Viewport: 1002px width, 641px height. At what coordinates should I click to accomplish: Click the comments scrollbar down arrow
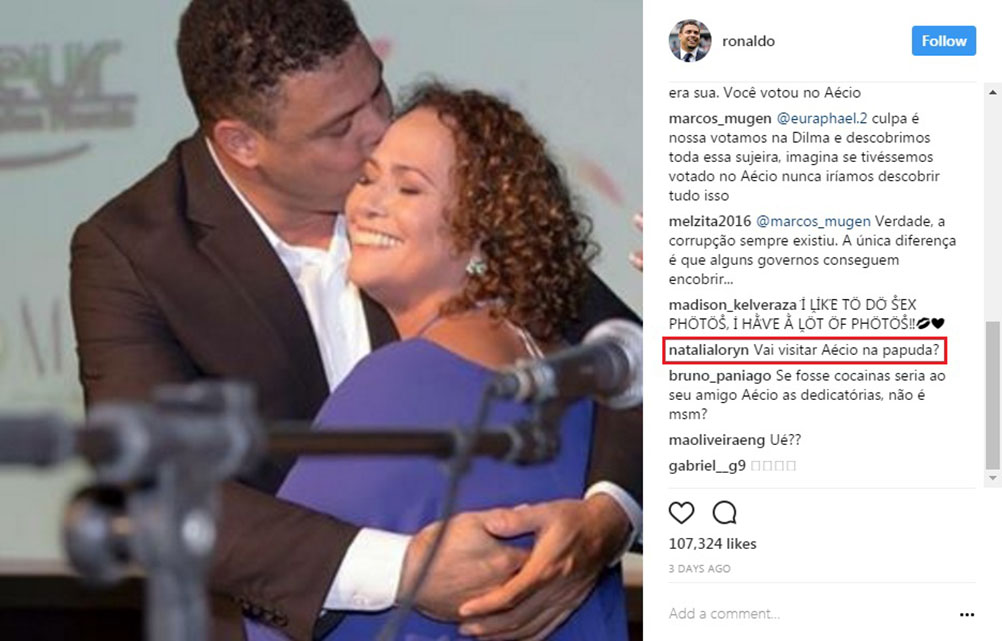(992, 478)
